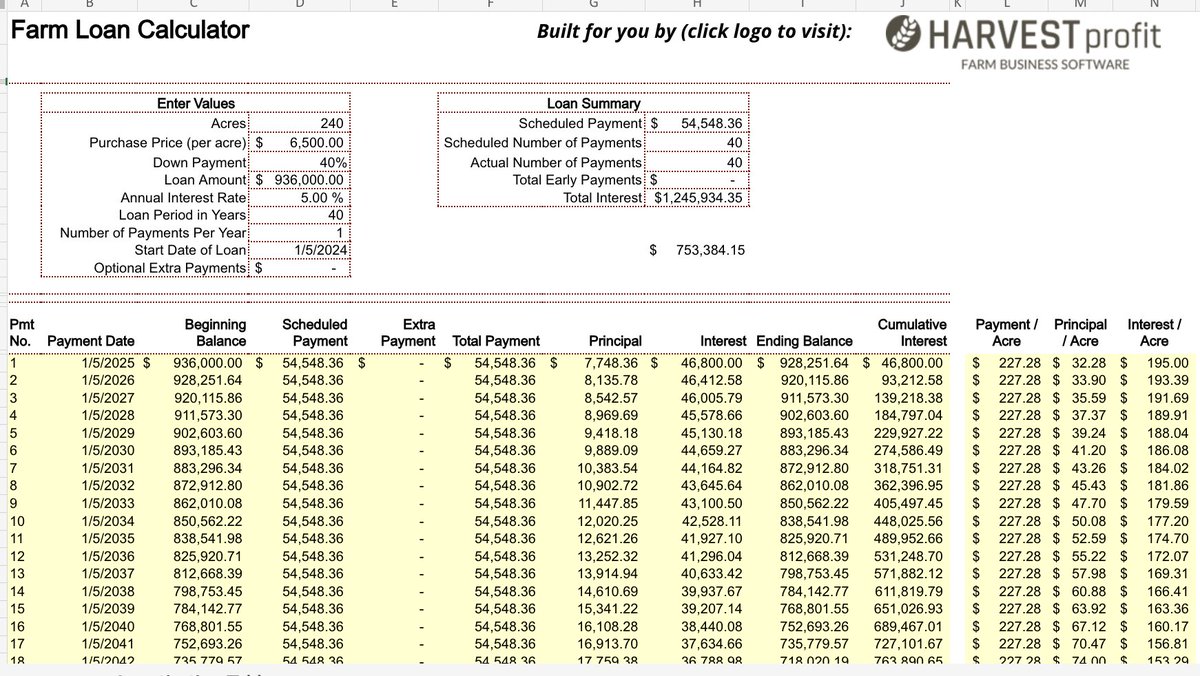The width and height of the screenshot is (1200, 676).
Task: Click the Enter Values header
Action: pyautogui.click(x=196, y=104)
